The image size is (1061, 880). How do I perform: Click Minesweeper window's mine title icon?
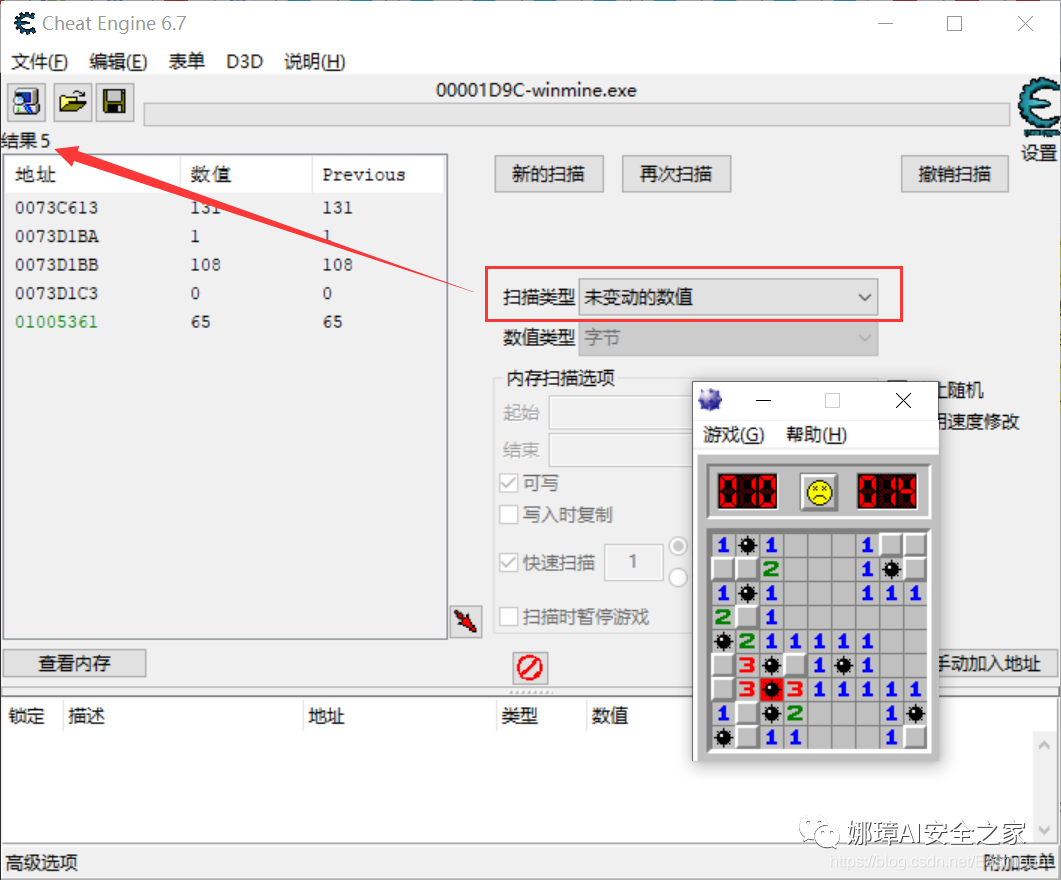click(710, 400)
